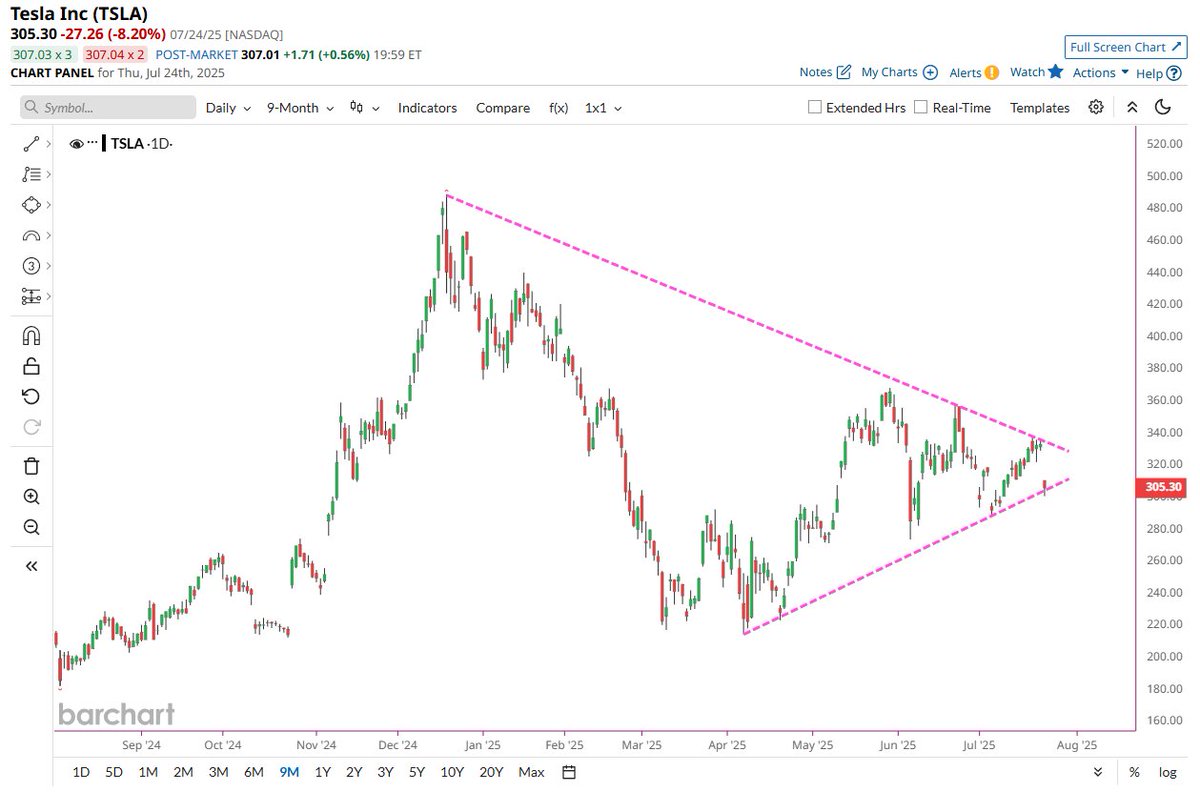Open the candlestick chart type dropdown

coord(364,107)
